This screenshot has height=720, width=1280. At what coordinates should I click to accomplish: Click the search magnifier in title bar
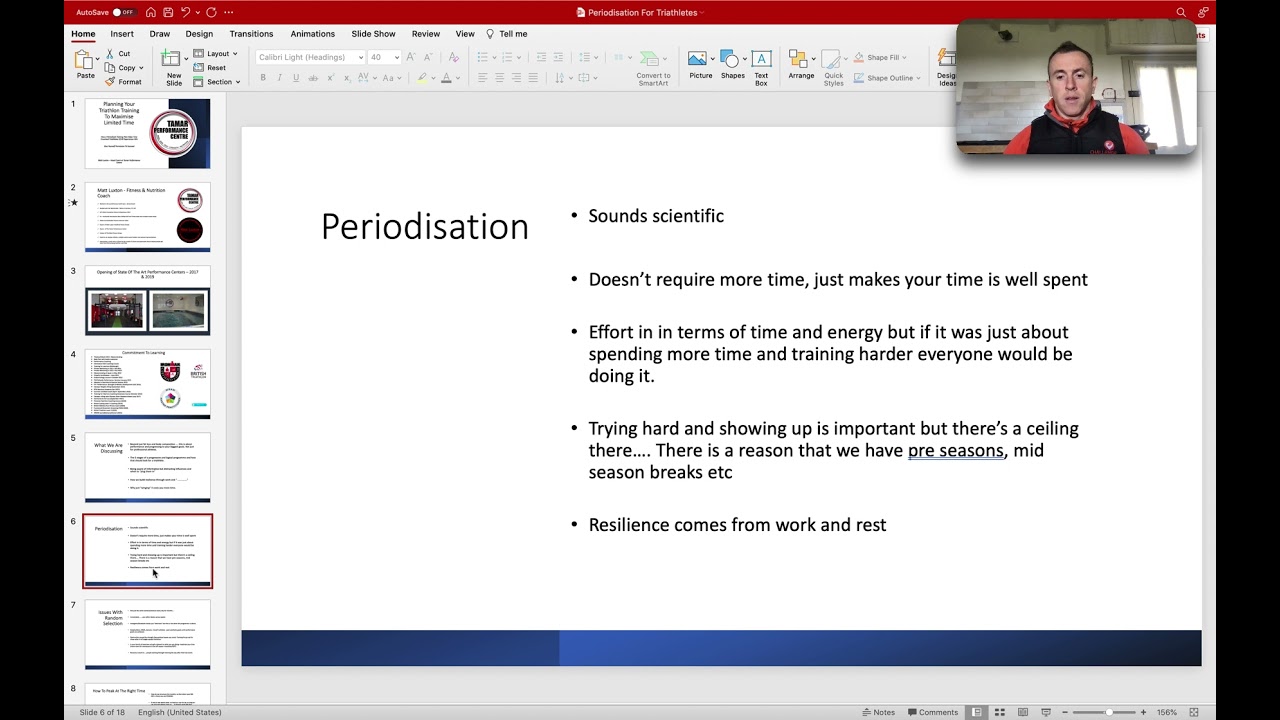[x=1181, y=12]
